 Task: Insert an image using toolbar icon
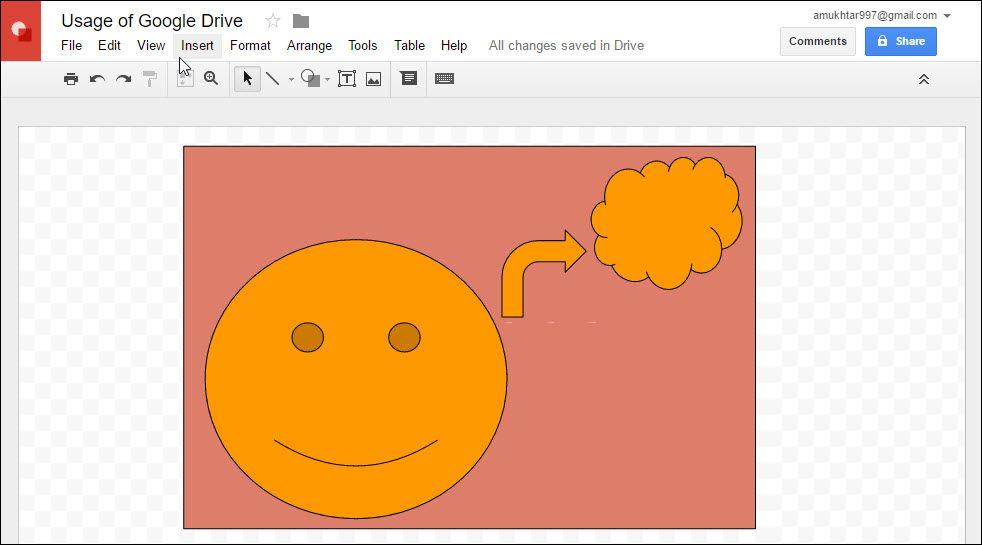coord(373,79)
